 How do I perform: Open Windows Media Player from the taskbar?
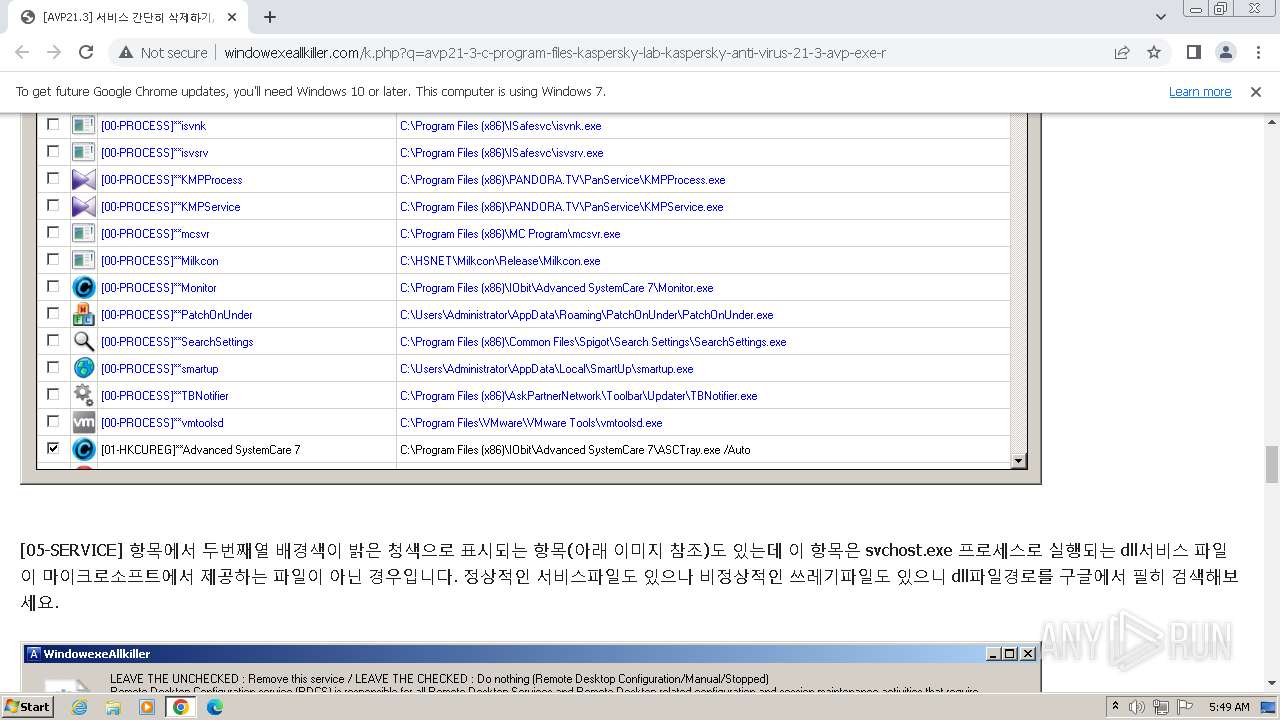click(147, 707)
